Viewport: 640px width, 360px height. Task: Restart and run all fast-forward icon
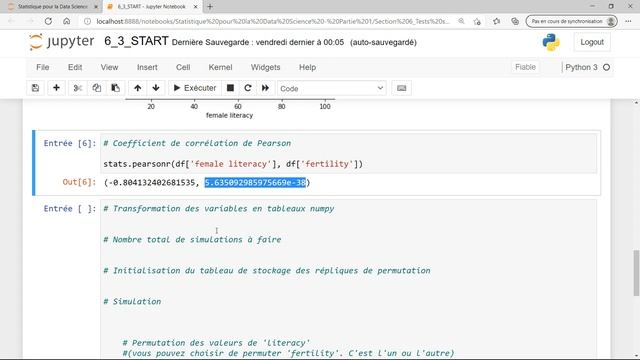[265, 88]
